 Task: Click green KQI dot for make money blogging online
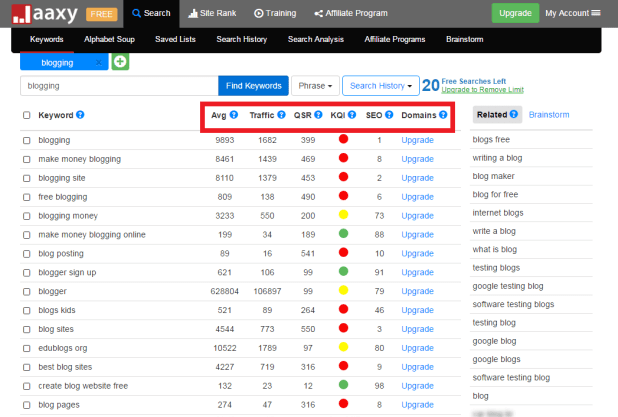pyautogui.click(x=343, y=233)
